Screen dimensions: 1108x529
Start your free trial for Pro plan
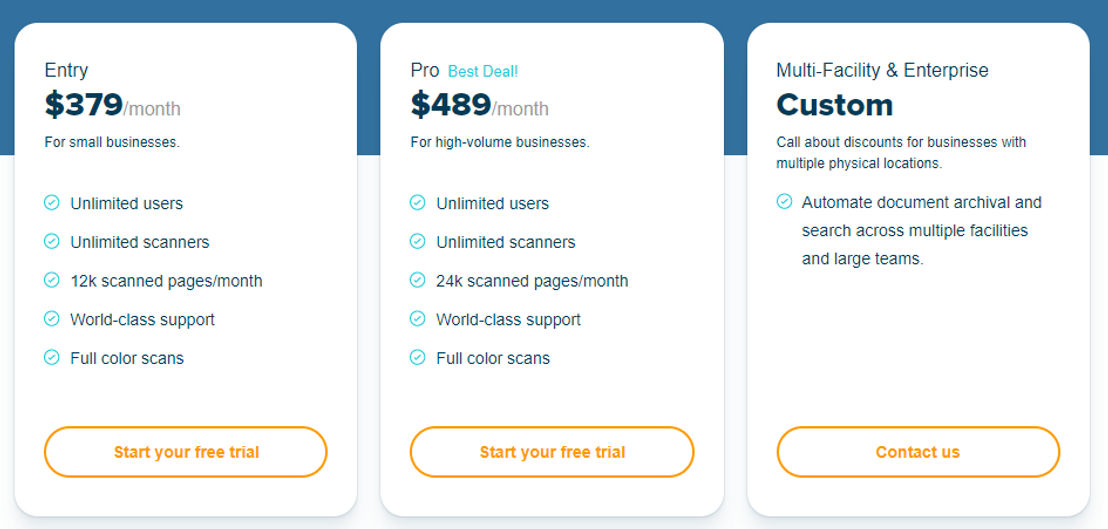click(x=552, y=452)
